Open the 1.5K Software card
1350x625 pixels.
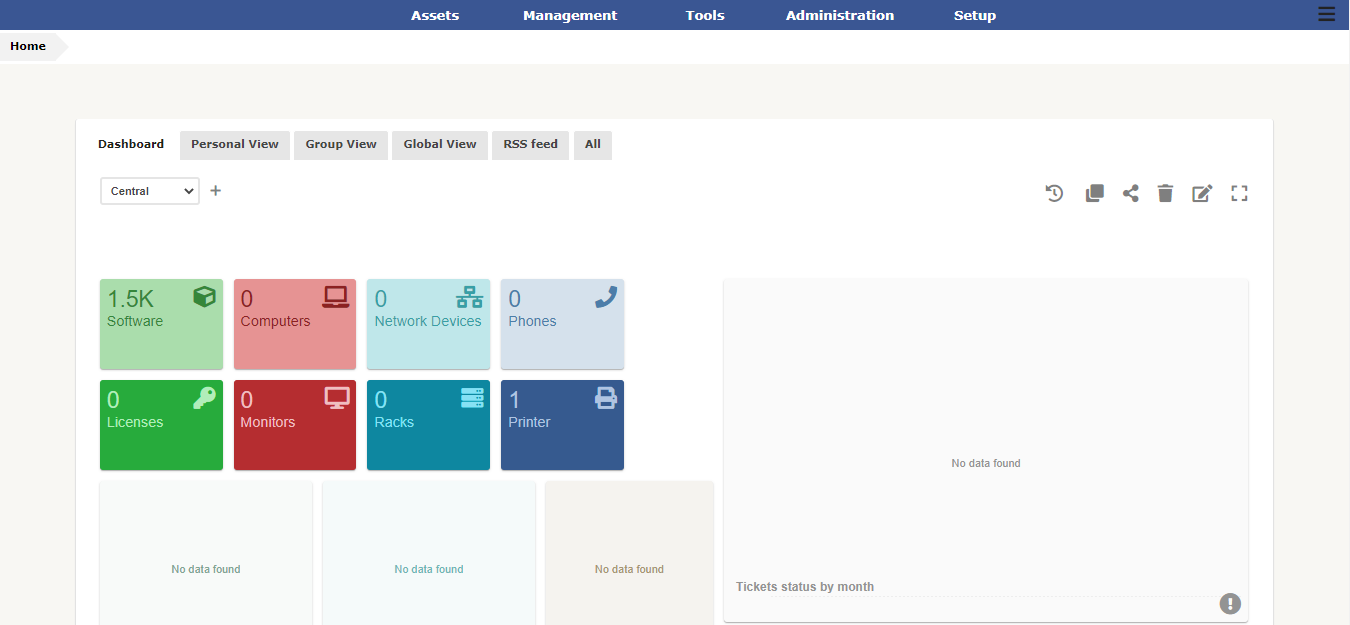[x=161, y=324]
